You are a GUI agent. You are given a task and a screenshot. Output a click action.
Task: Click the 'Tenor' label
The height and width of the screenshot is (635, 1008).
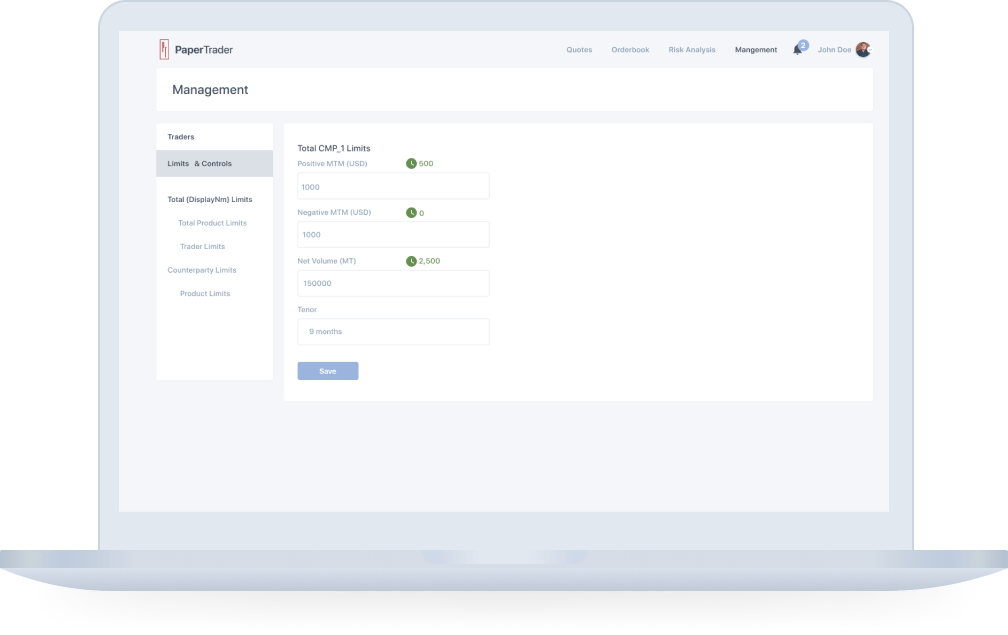point(307,310)
